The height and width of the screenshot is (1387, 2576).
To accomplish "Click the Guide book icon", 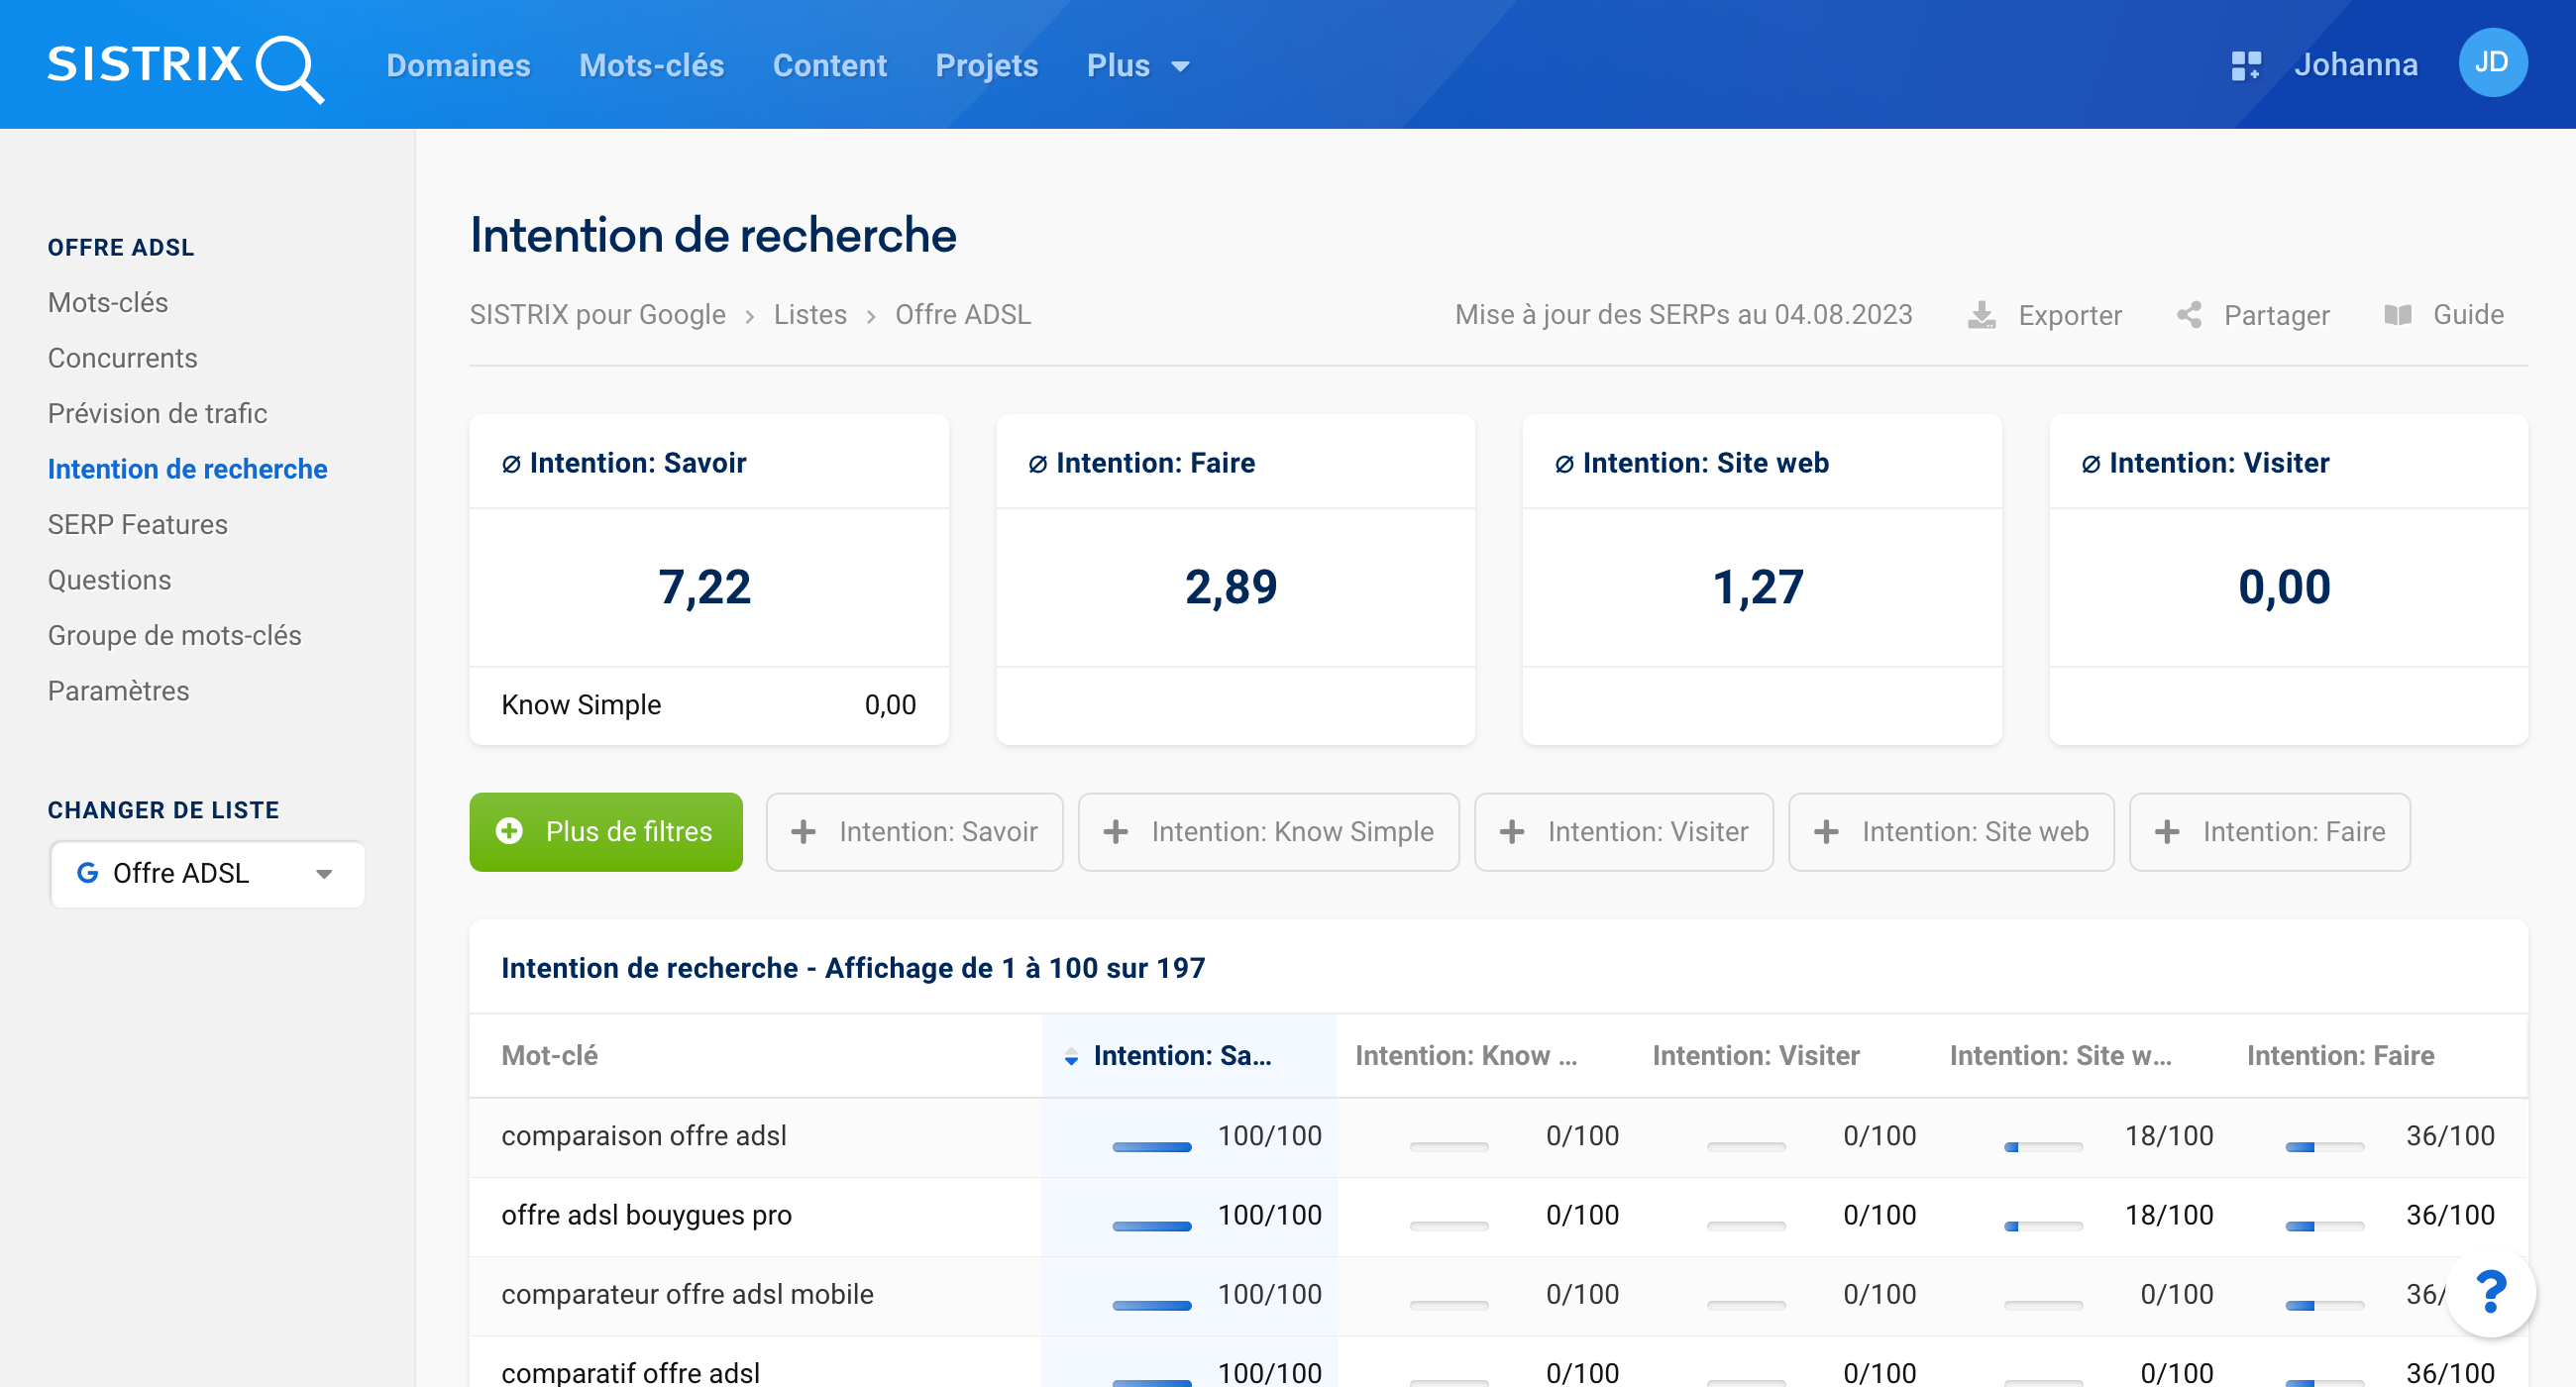I will pos(2397,315).
